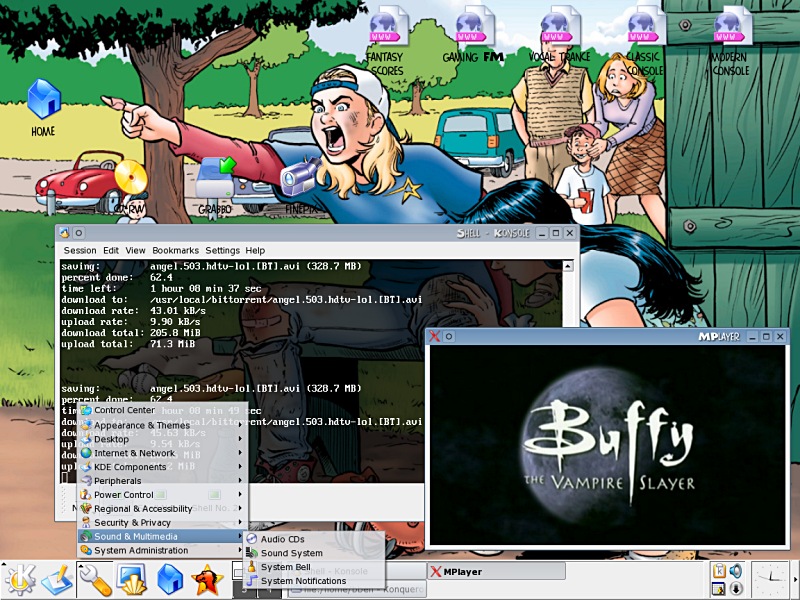Screen dimensions: 800x600
Task: Select Control Center menu entry
Action: [162, 410]
